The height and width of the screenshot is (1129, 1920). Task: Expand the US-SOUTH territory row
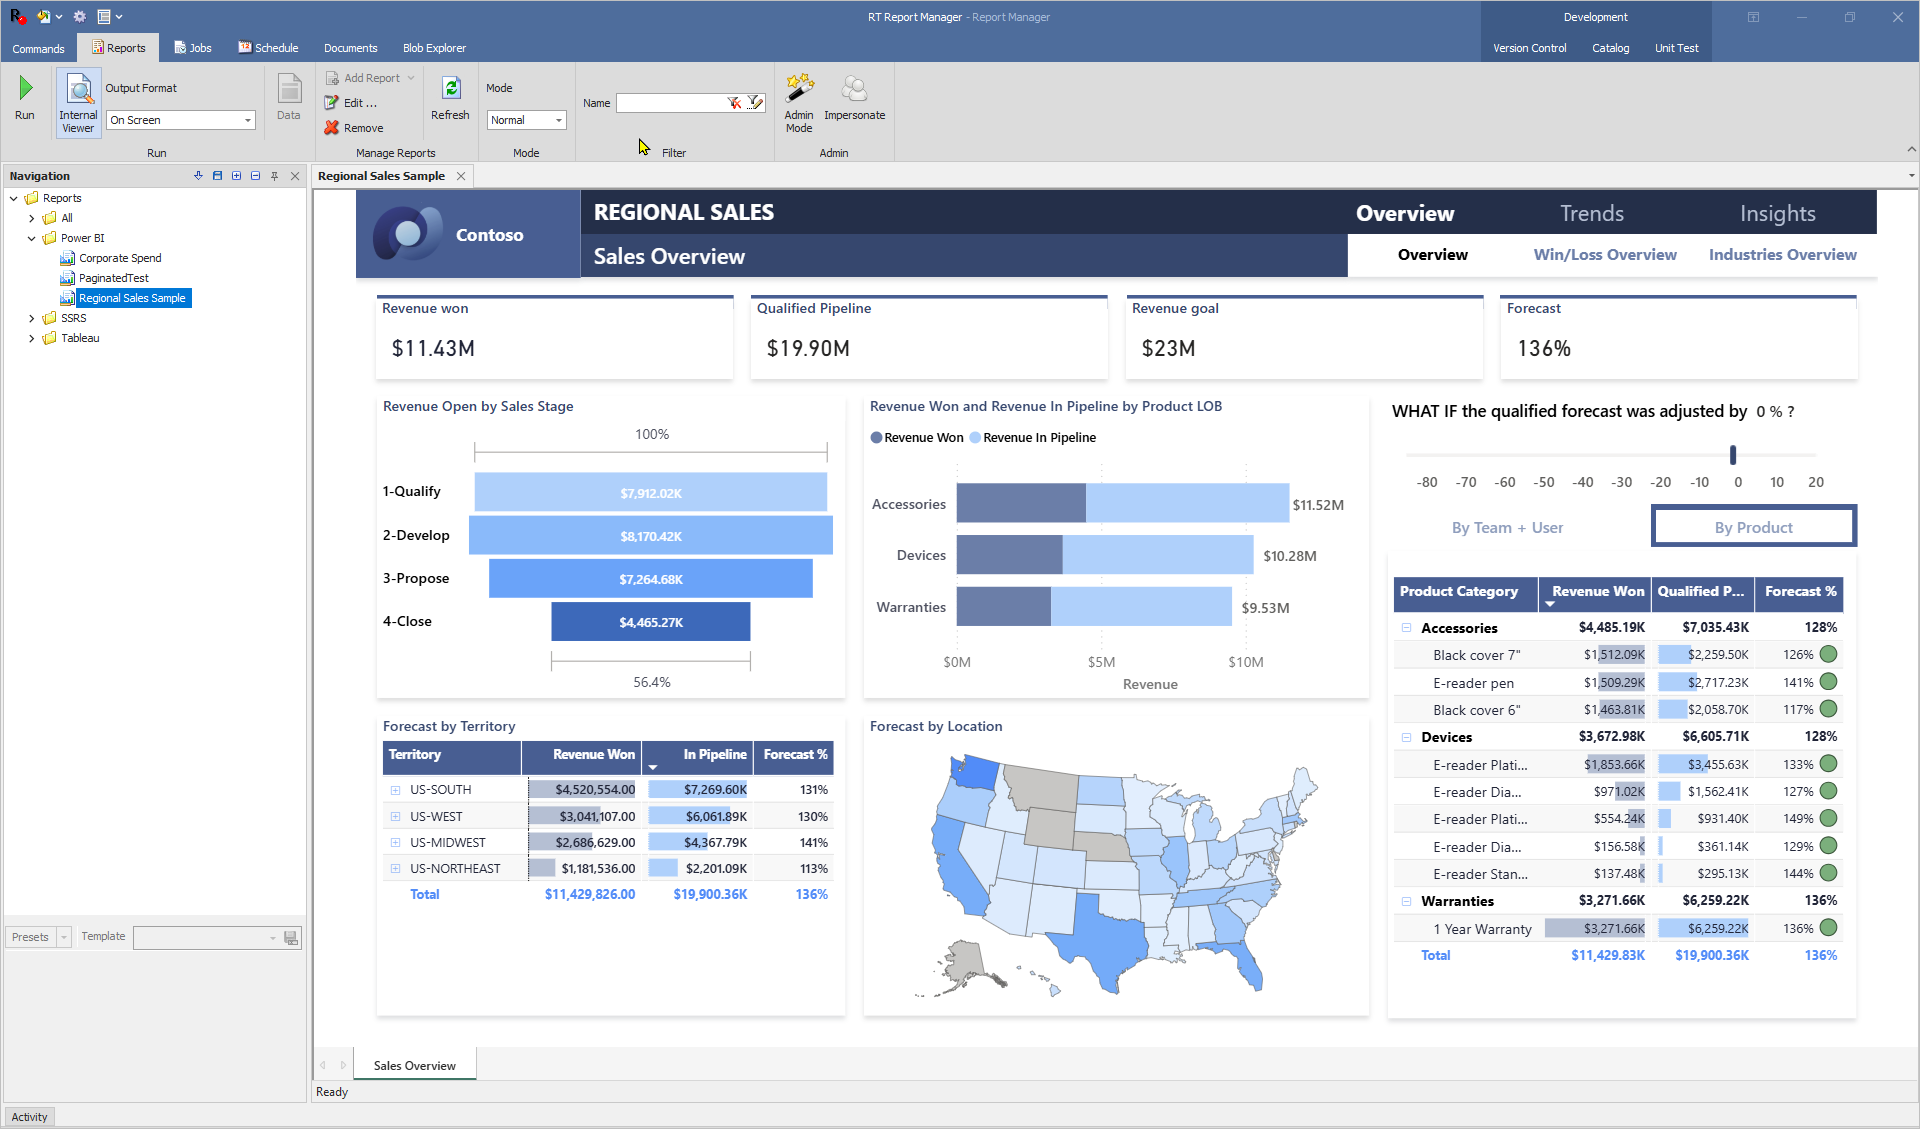pyautogui.click(x=395, y=790)
